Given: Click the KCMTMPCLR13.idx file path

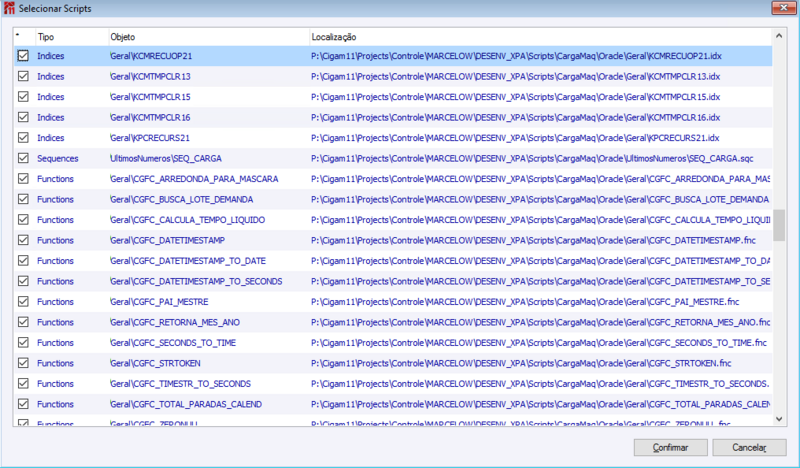Looking at the screenshot, I should (x=516, y=77).
